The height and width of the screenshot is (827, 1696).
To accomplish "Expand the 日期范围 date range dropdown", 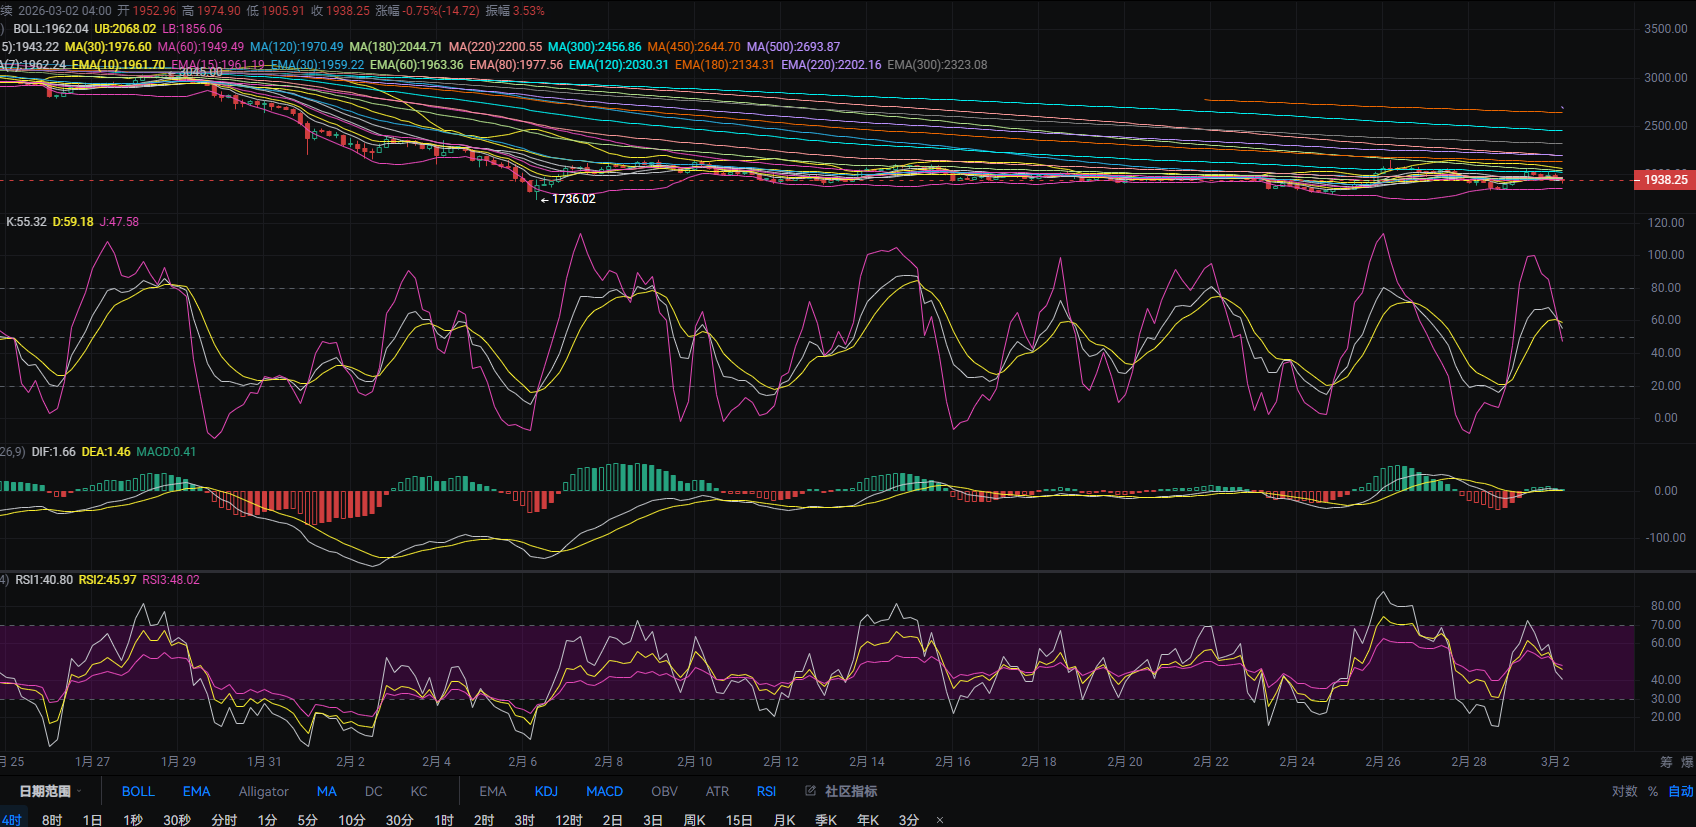I will click(50, 791).
